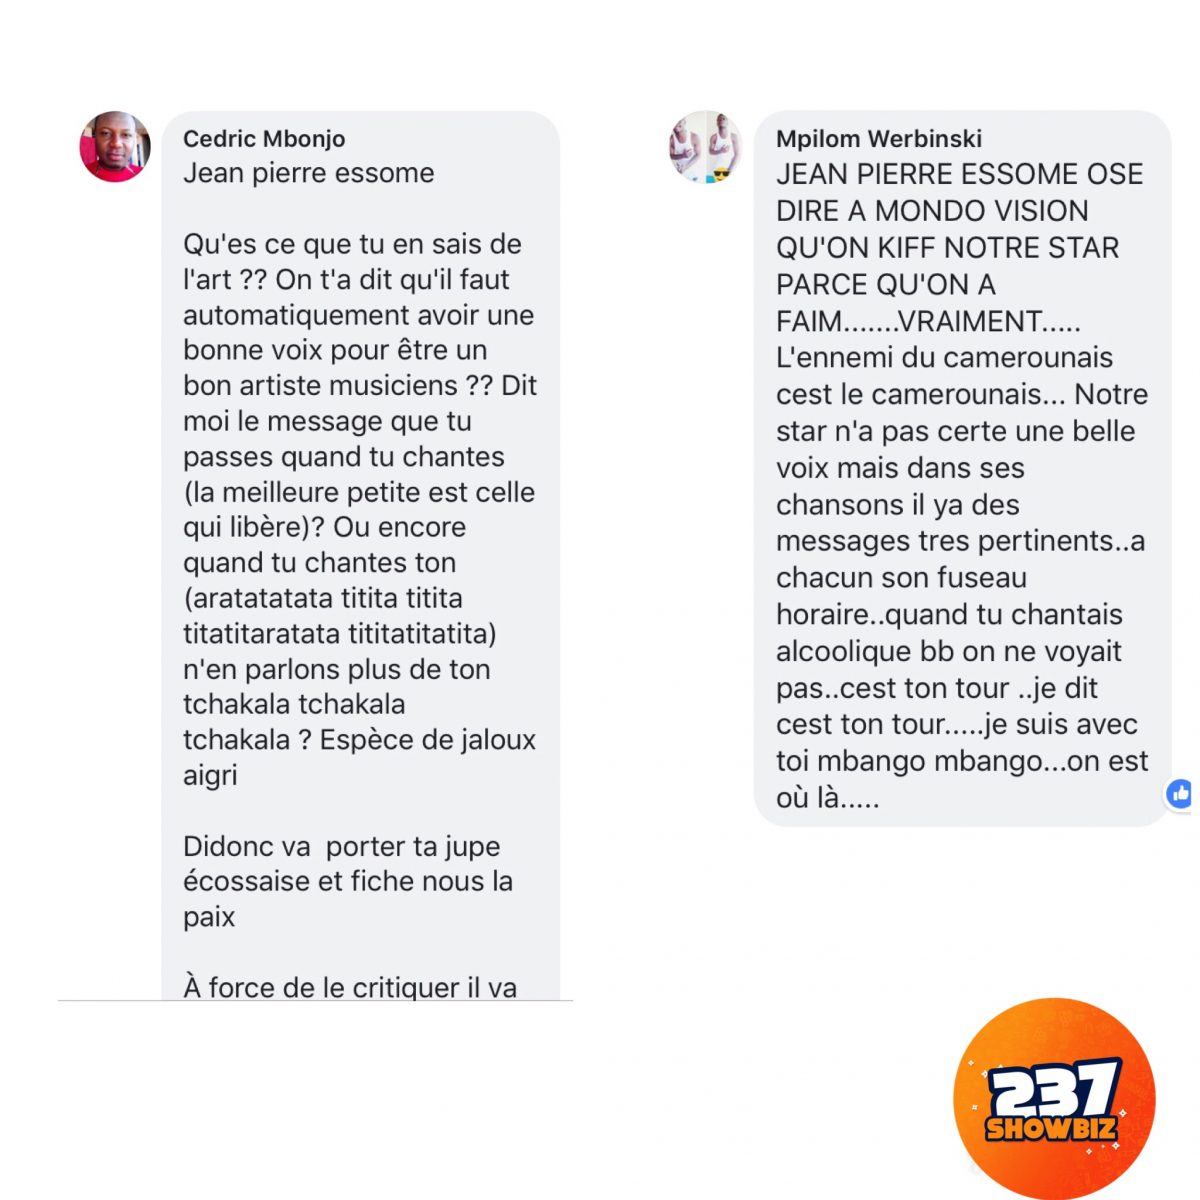Click the 'où là.....' ending line
This screenshot has height=1200, width=1200.
pyautogui.click(x=828, y=798)
